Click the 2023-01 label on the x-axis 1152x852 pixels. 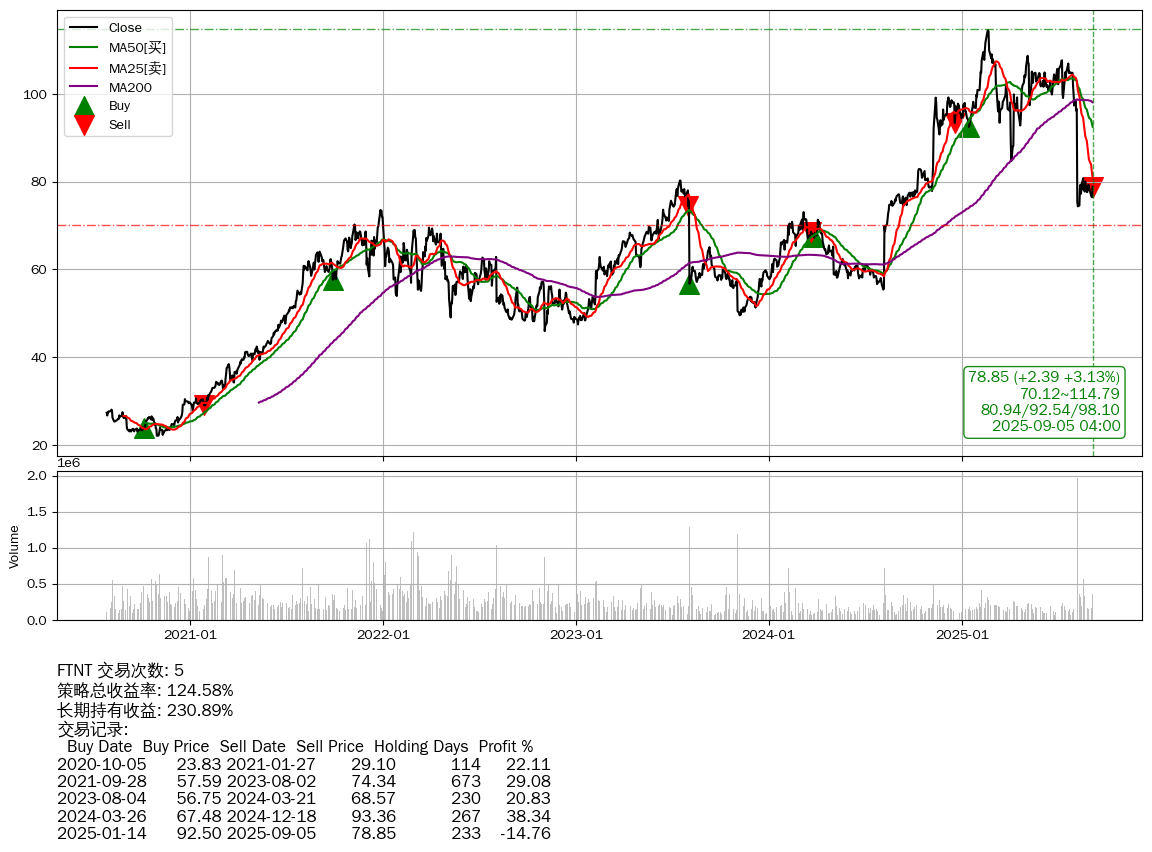pyautogui.click(x=576, y=634)
